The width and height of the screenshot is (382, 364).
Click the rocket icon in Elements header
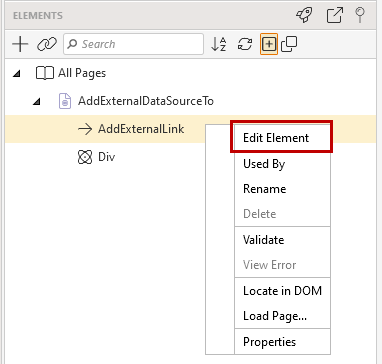click(x=304, y=15)
